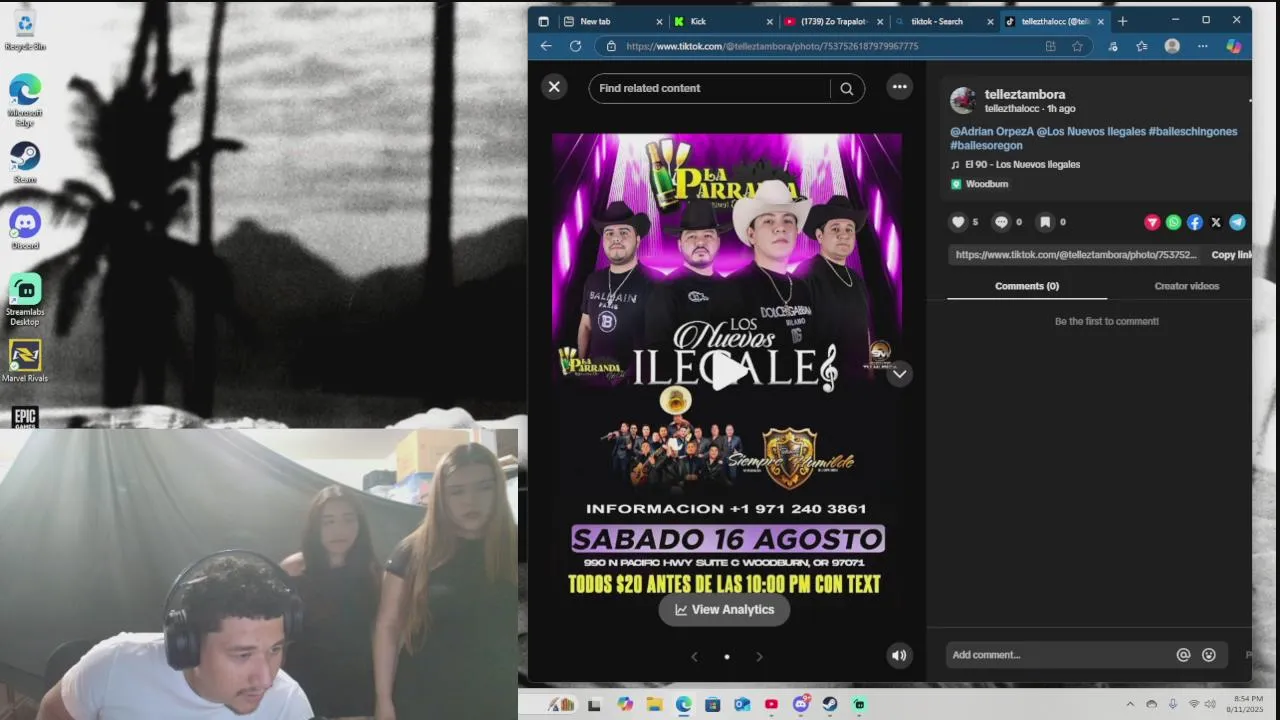Save post with the bookmark icon
Screen dimensions: 1280x720
click(x=1044, y=222)
